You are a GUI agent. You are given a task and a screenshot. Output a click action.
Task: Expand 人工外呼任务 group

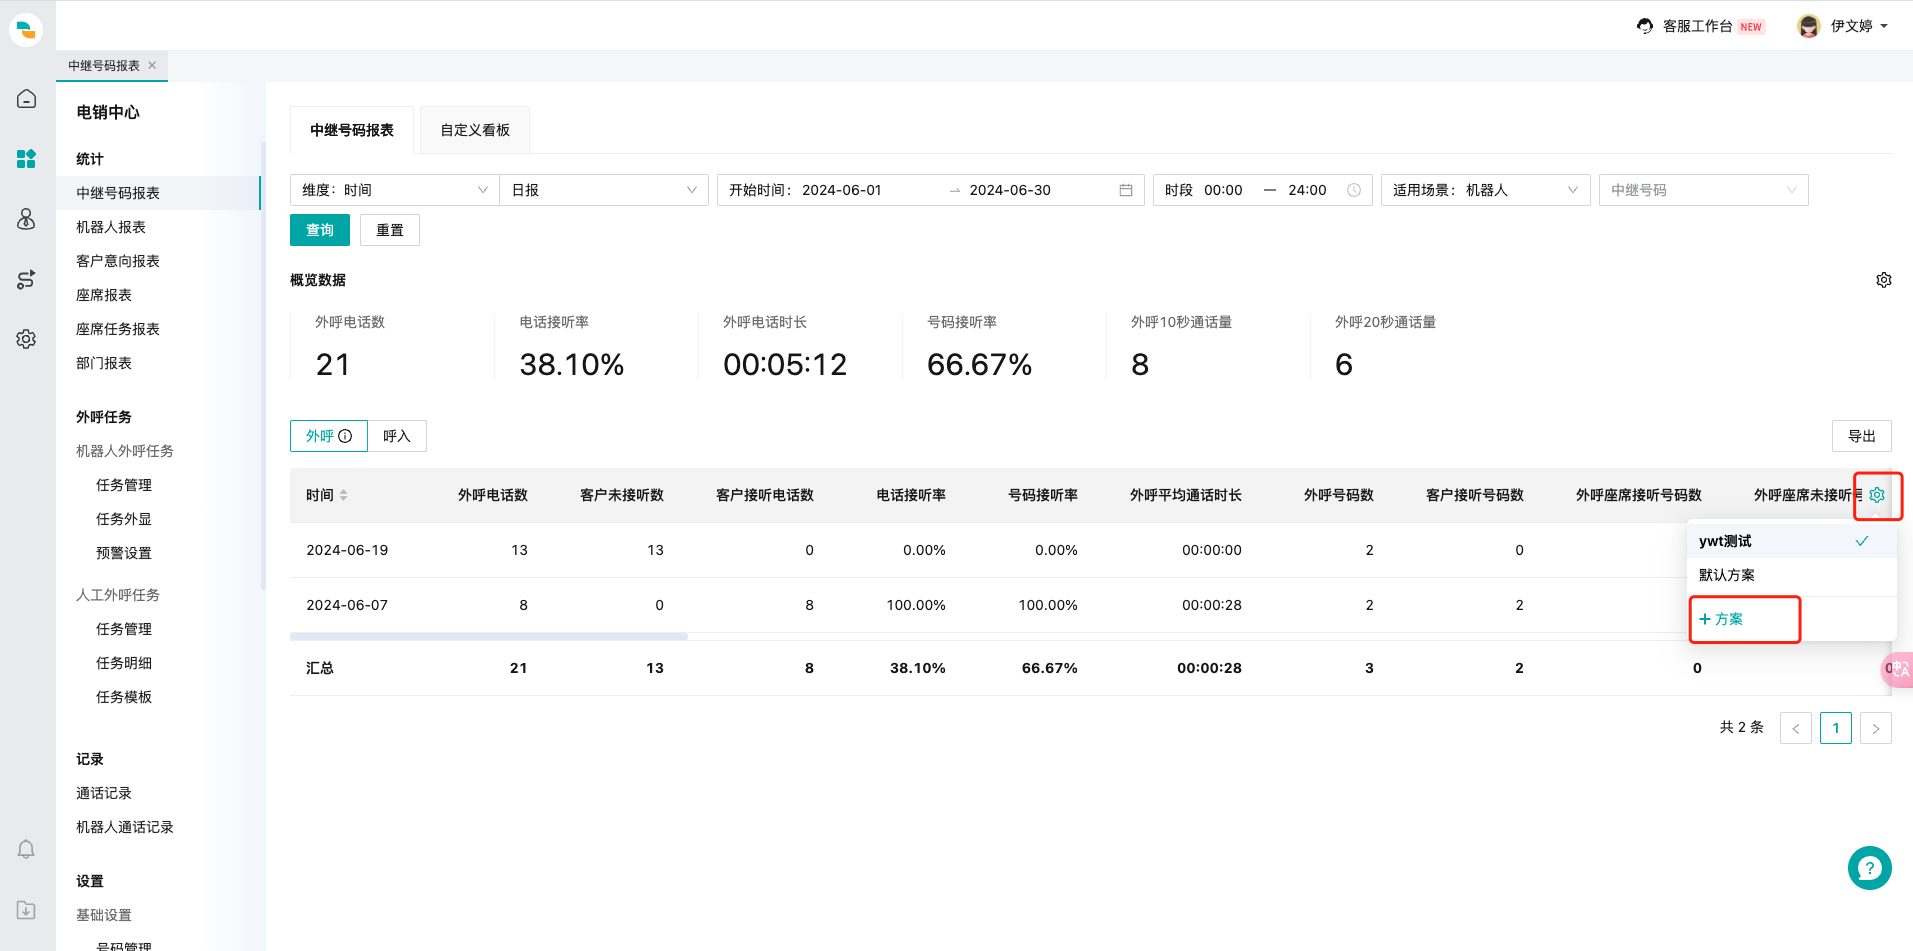pyautogui.click(x=118, y=595)
